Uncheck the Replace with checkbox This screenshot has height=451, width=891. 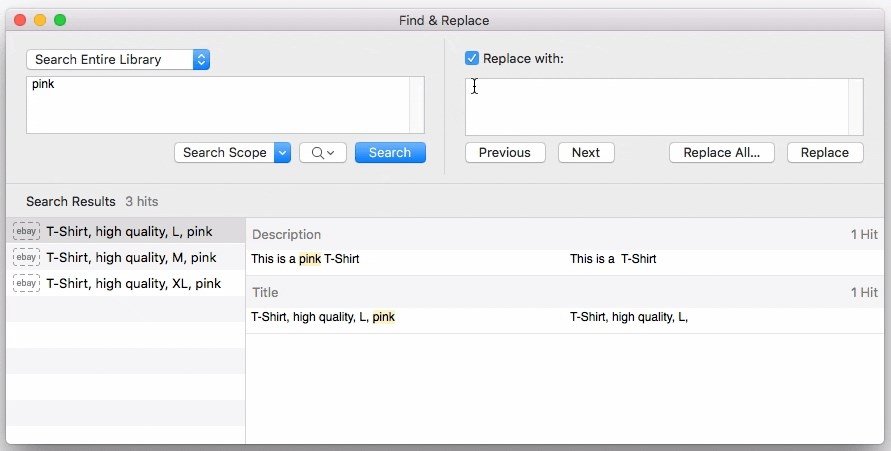pyautogui.click(x=472, y=58)
